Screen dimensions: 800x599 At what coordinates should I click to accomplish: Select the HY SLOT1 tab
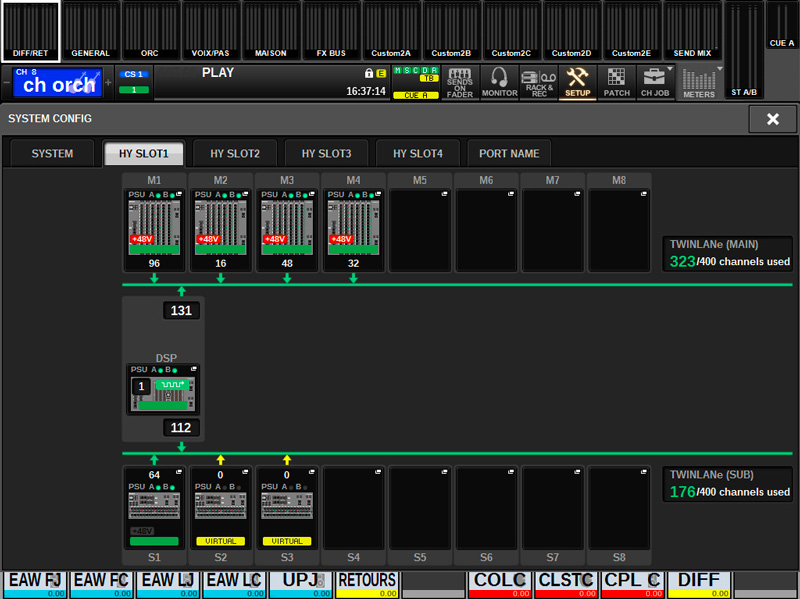(x=143, y=153)
